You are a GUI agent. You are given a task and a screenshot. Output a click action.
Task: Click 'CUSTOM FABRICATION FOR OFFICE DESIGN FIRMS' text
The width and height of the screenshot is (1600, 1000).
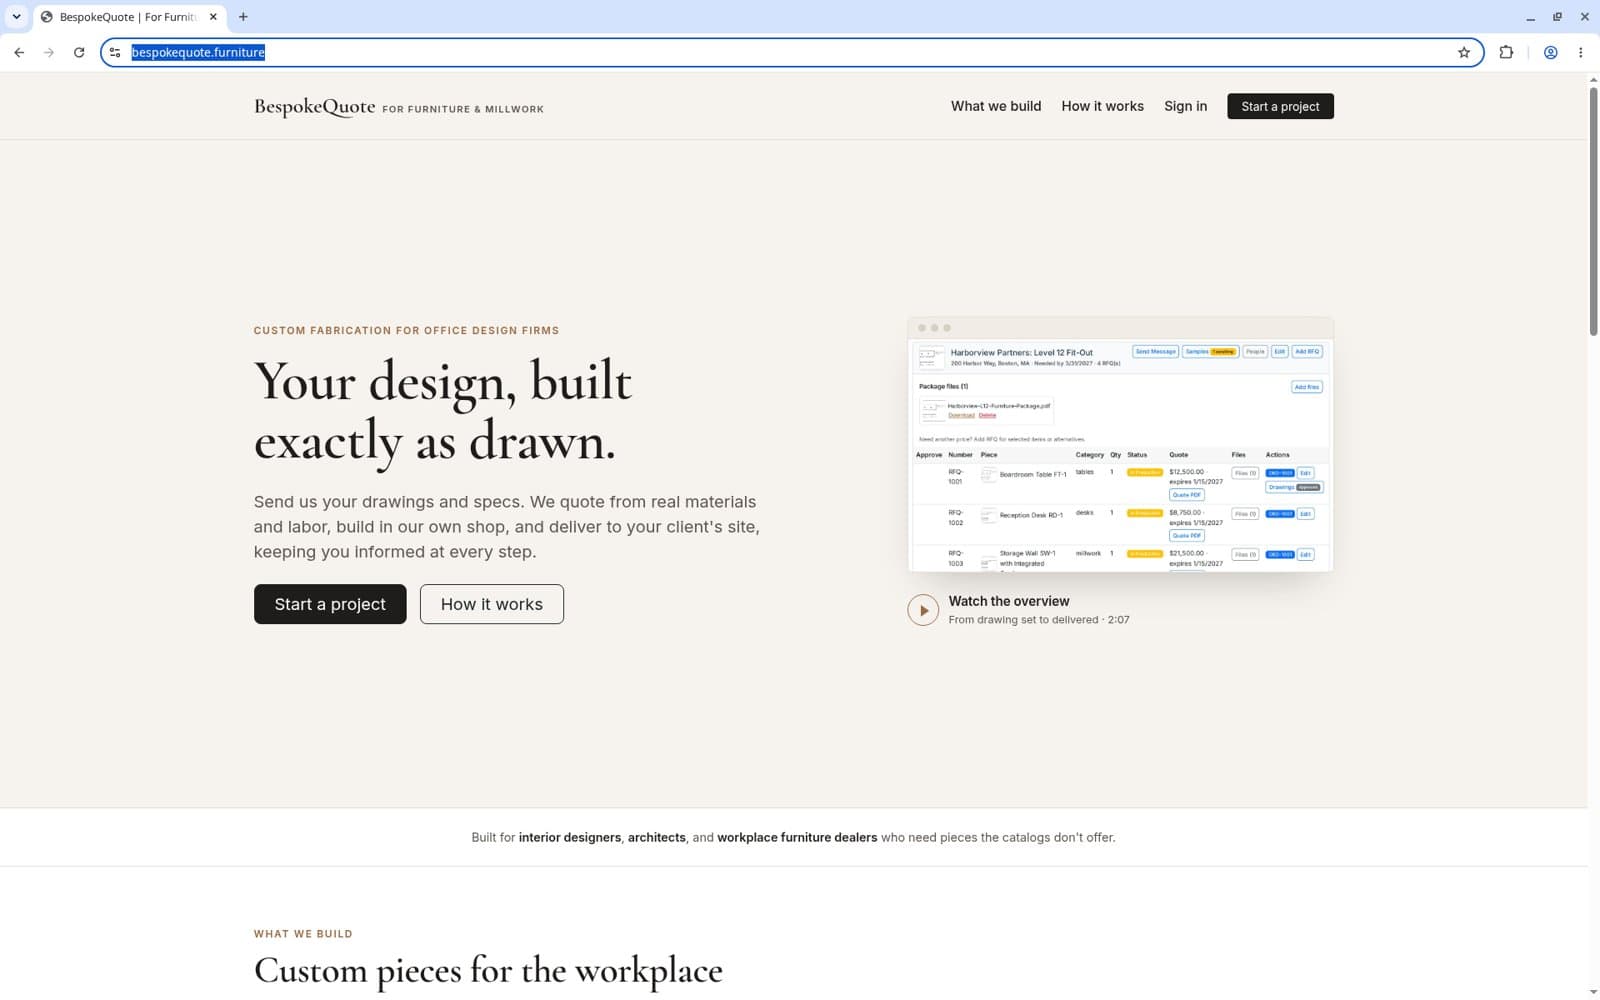[x=406, y=330]
